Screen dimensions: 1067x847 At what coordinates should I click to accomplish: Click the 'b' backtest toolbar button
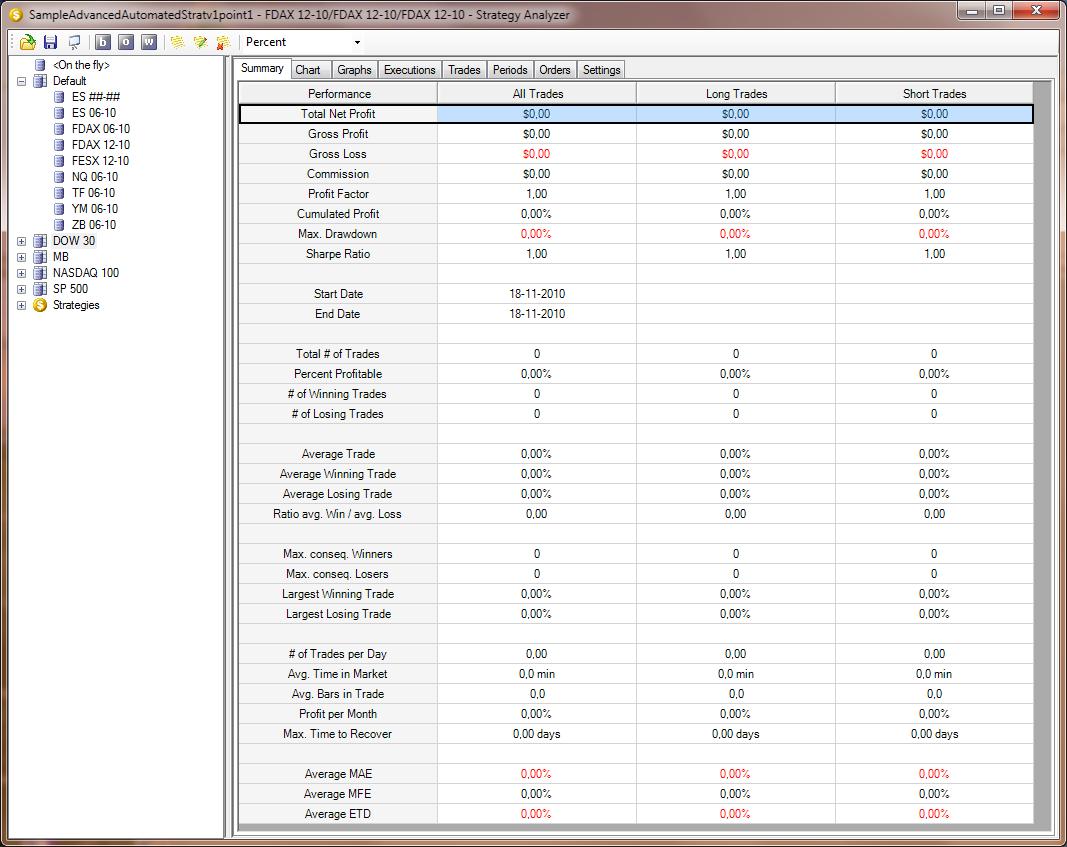click(103, 42)
